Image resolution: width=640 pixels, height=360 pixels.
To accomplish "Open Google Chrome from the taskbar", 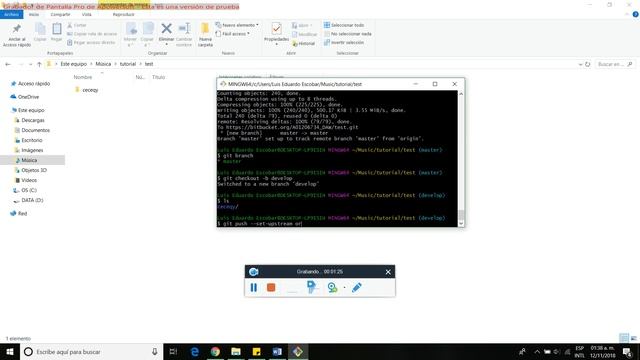I will 215,351.
